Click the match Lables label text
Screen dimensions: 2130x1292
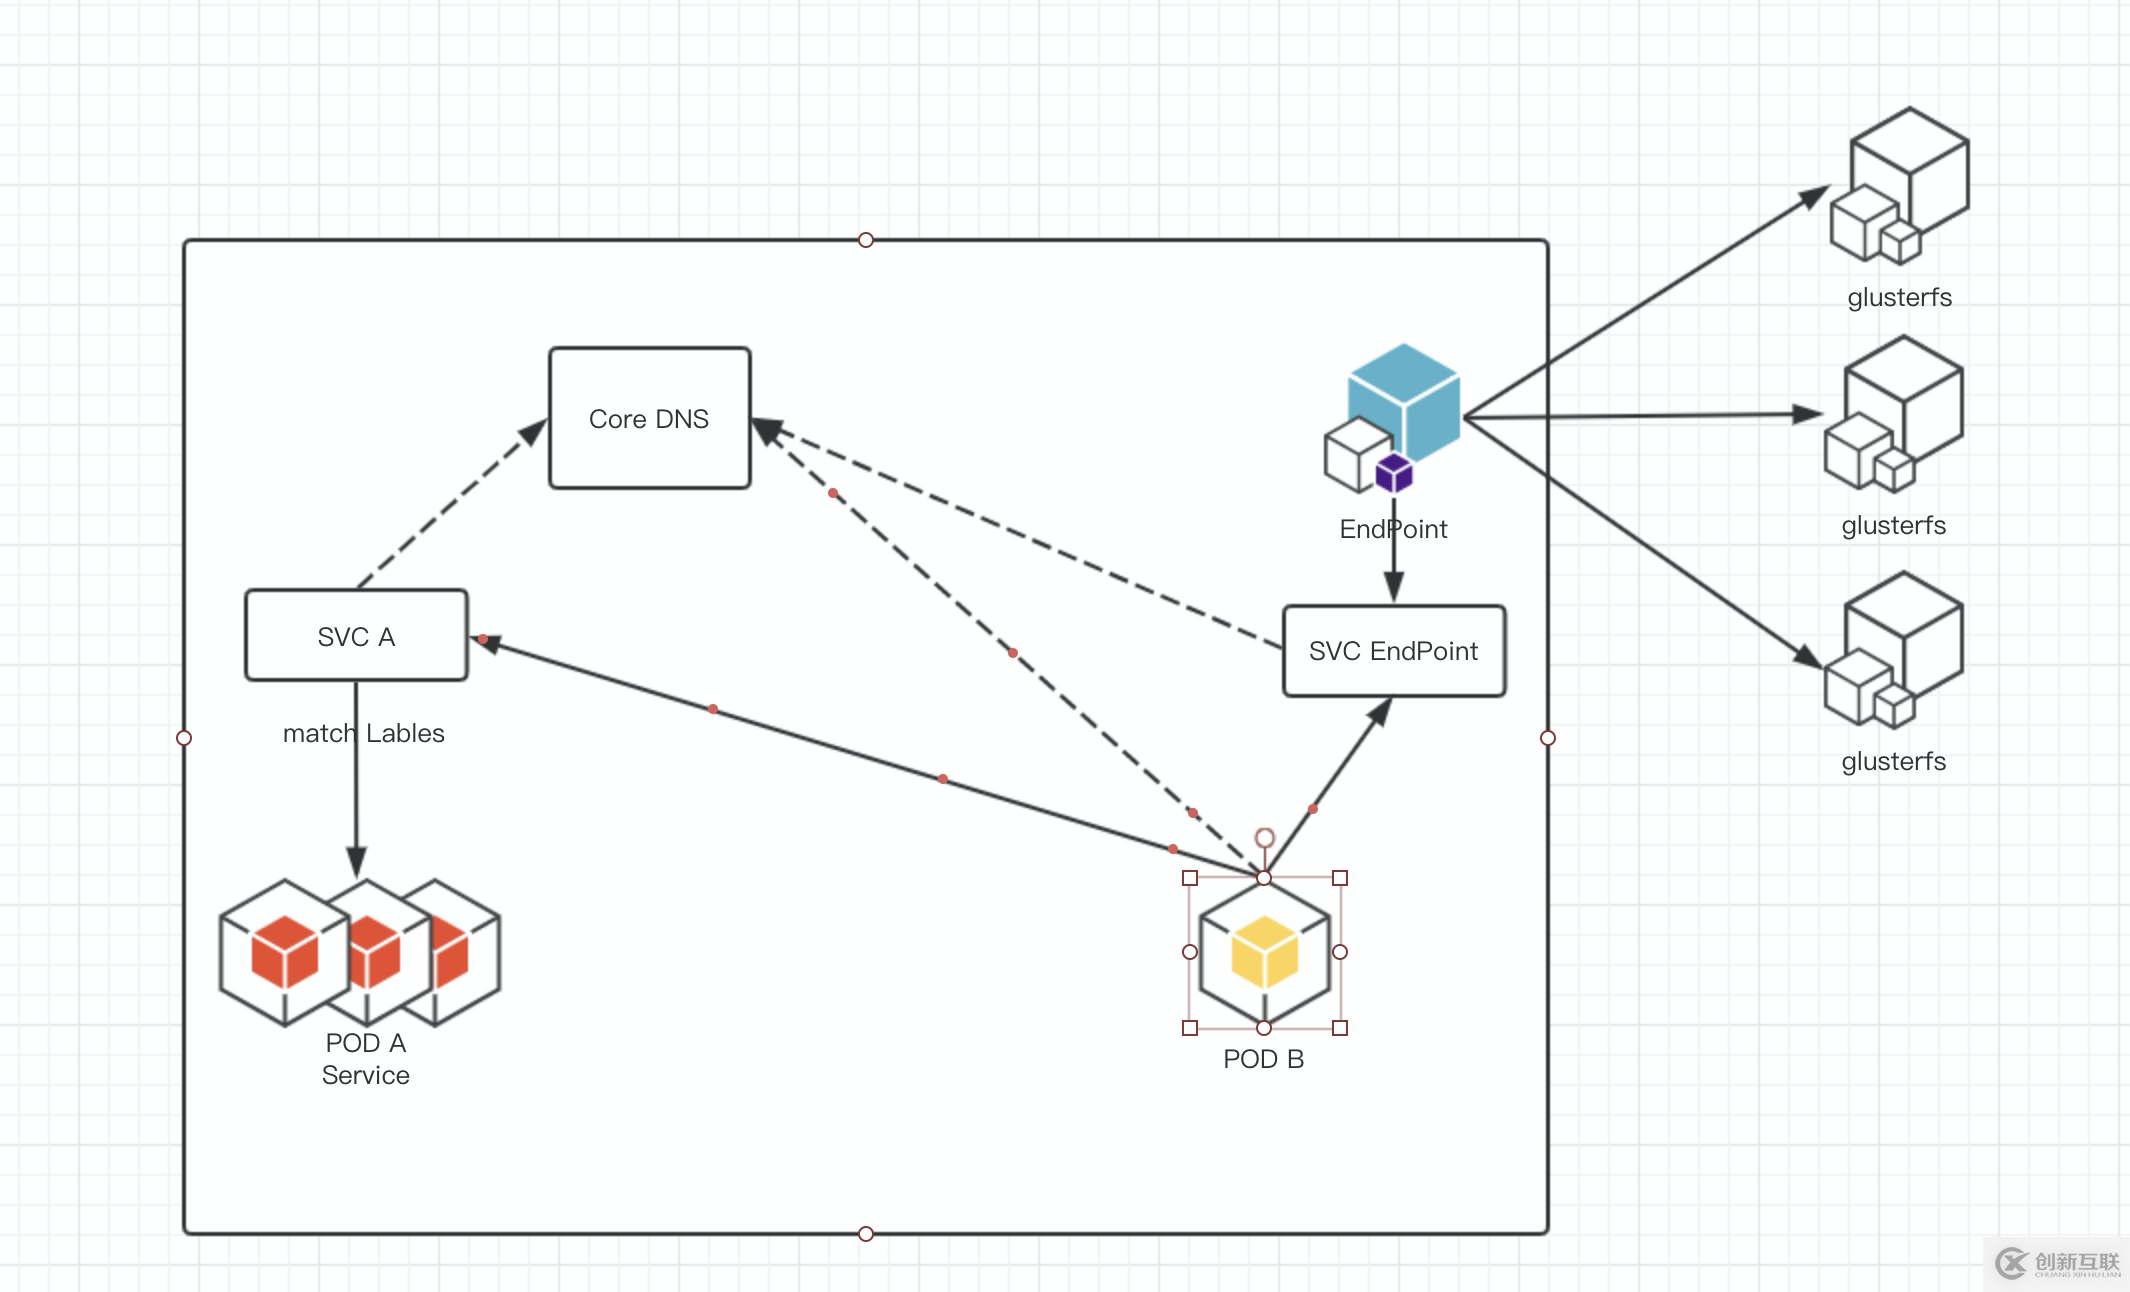tap(364, 733)
